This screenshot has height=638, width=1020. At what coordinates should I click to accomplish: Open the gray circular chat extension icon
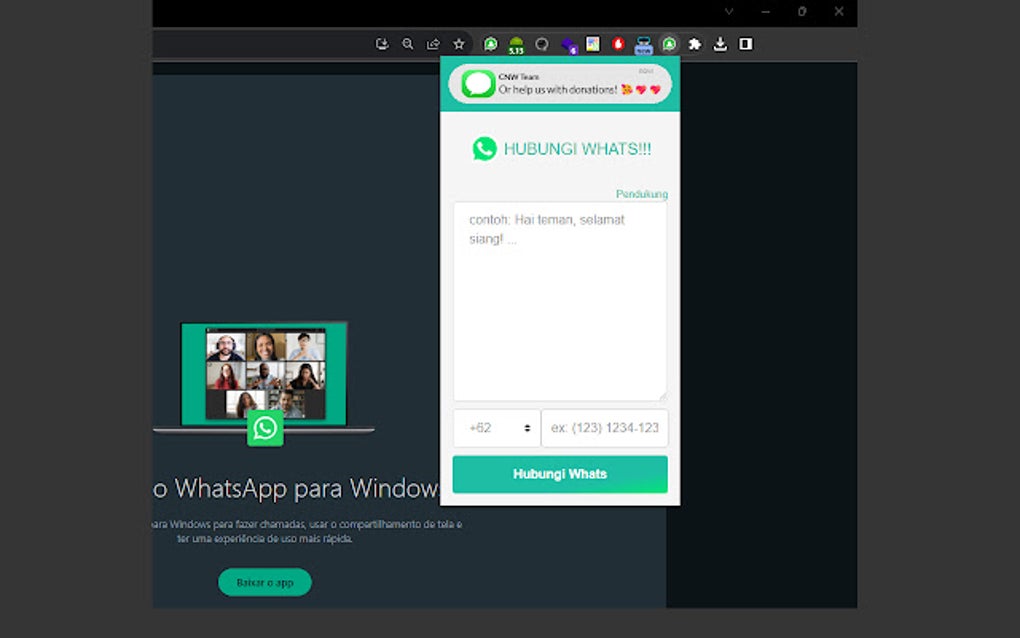(x=541, y=44)
